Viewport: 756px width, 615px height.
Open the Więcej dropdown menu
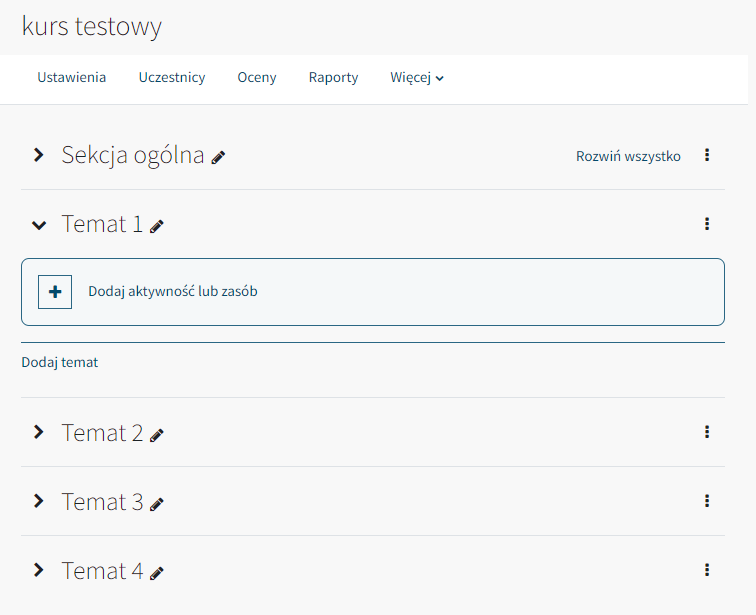[417, 78]
